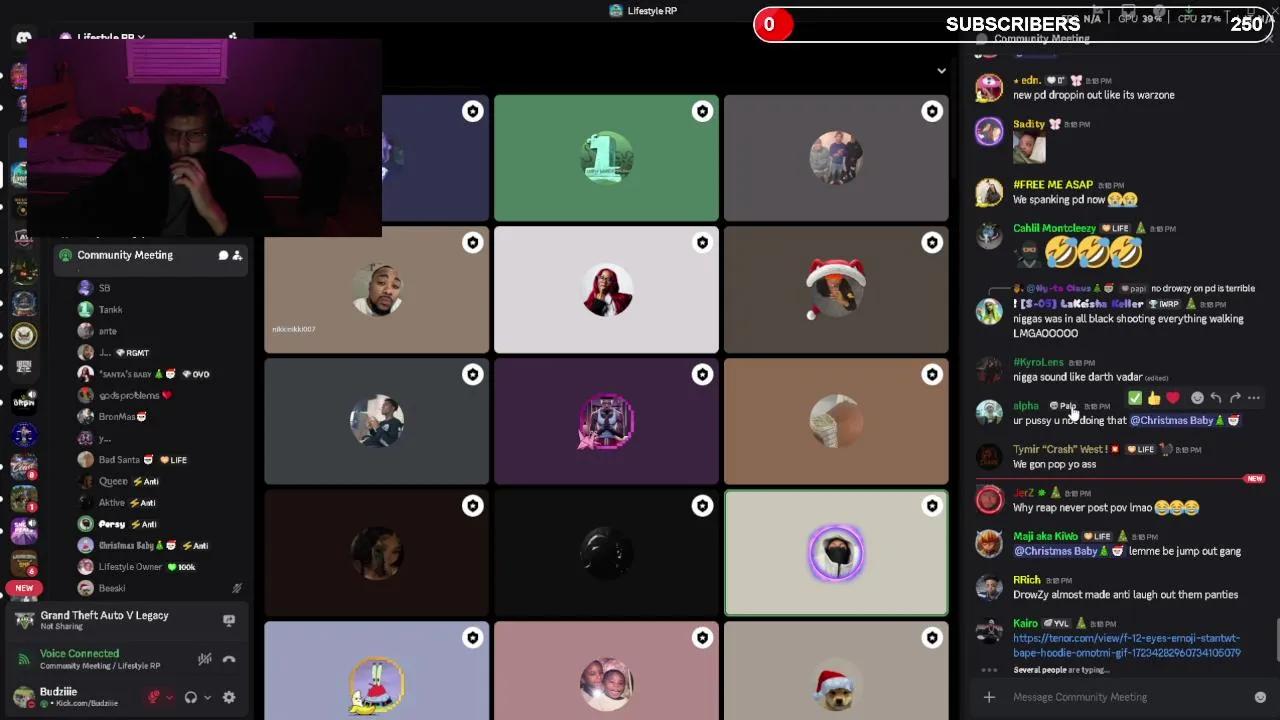
Task: Click round icon on white red-haired avatar tile
Action: [702, 242]
